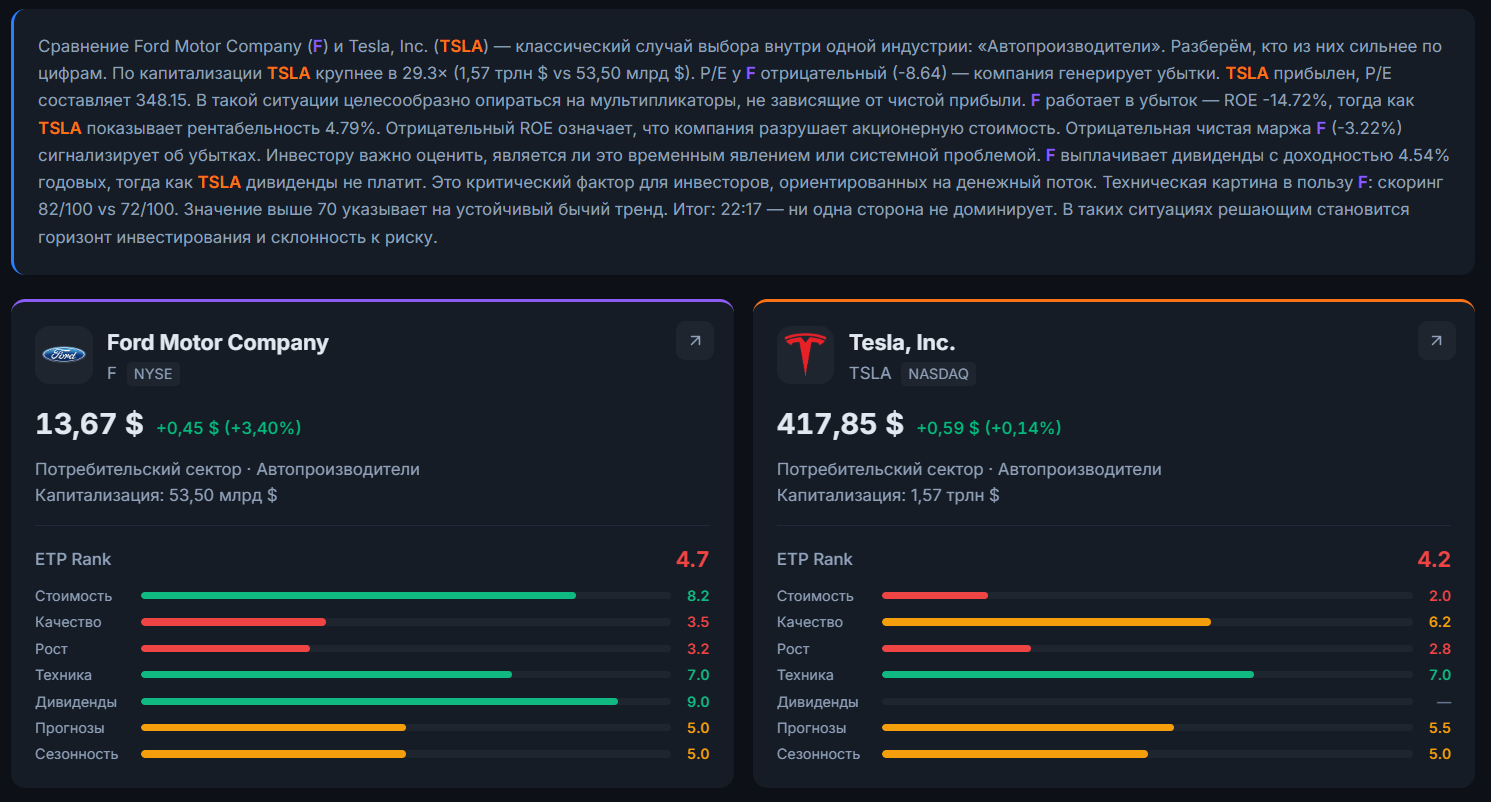Click the Техника label in the Tesla card

pyautogui.click(x=805, y=675)
